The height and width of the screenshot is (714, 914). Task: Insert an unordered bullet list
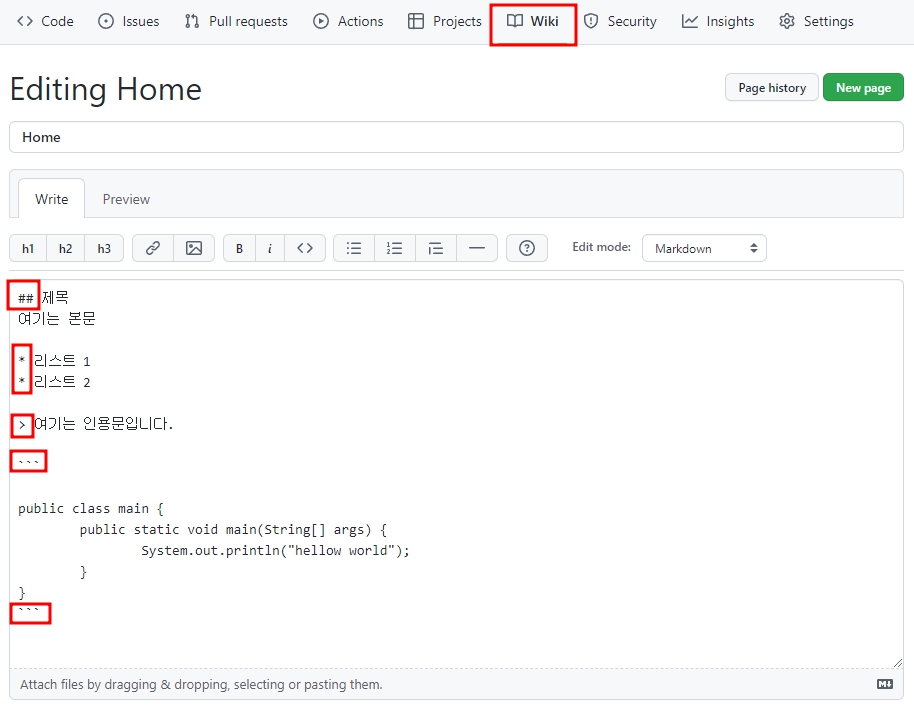pos(354,248)
